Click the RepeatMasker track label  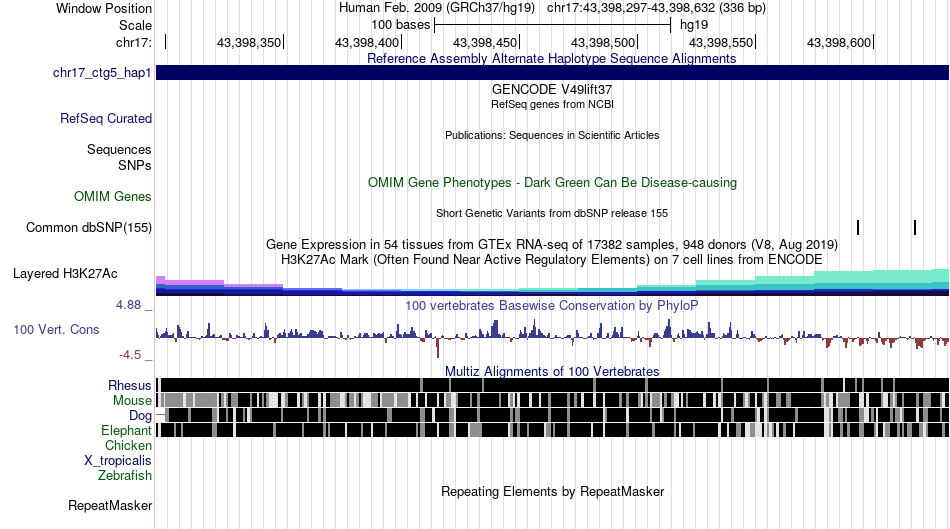(x=110, y=505)
